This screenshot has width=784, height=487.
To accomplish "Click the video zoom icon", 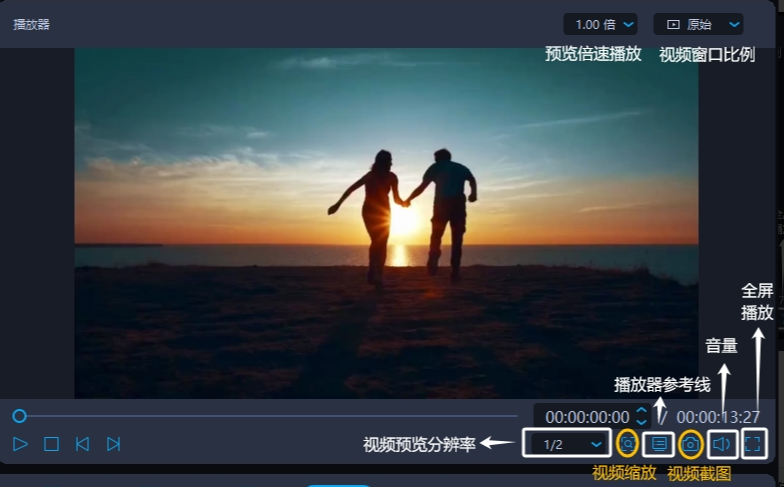I will click(x=627, y=444).
